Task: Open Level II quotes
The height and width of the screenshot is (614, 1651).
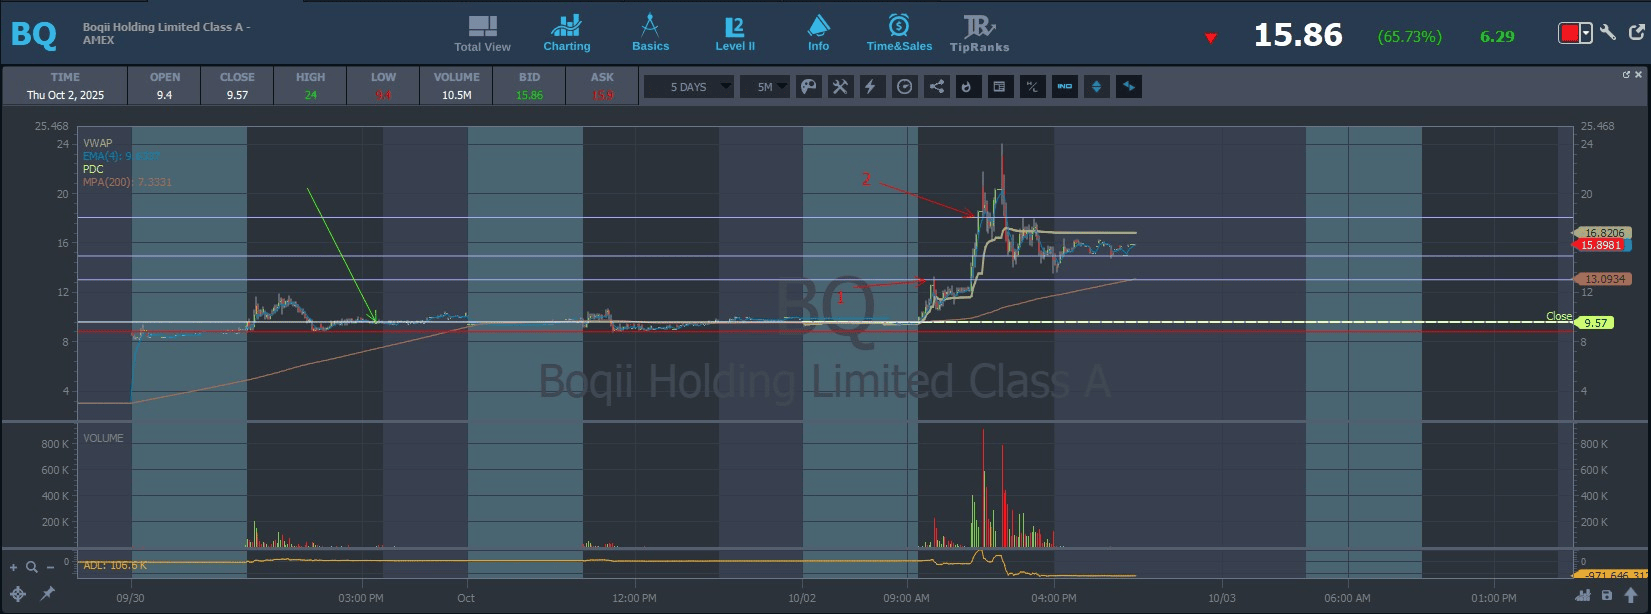Action: [735, 34]
